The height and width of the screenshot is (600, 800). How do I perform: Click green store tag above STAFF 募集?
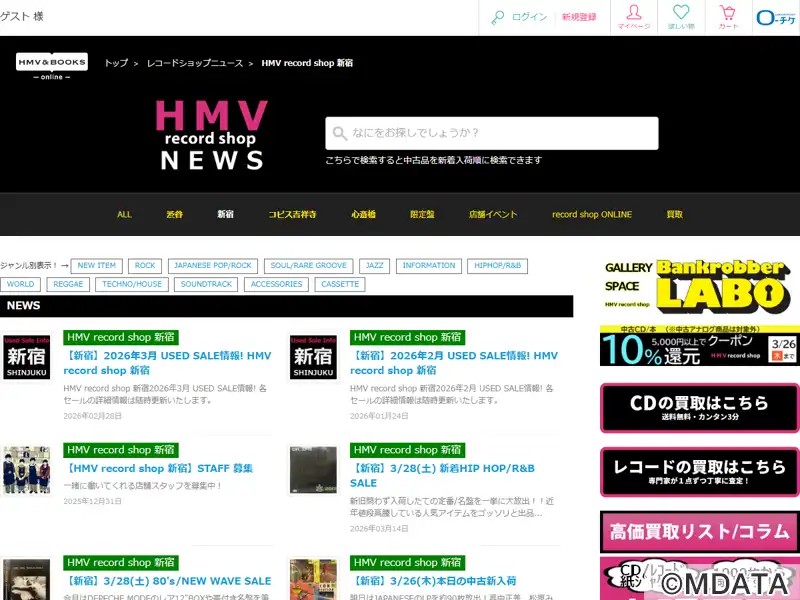[x=121, y=450]
